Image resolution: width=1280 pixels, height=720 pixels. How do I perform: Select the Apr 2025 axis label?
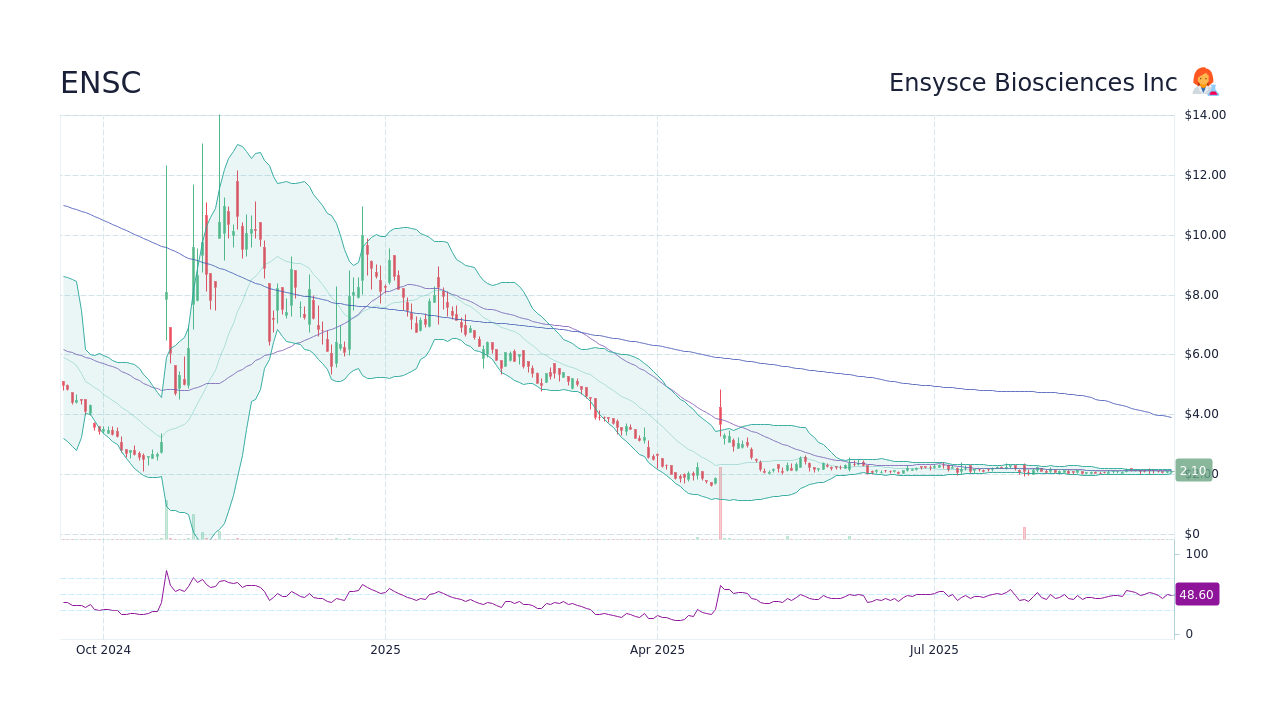tap(657, 649)
